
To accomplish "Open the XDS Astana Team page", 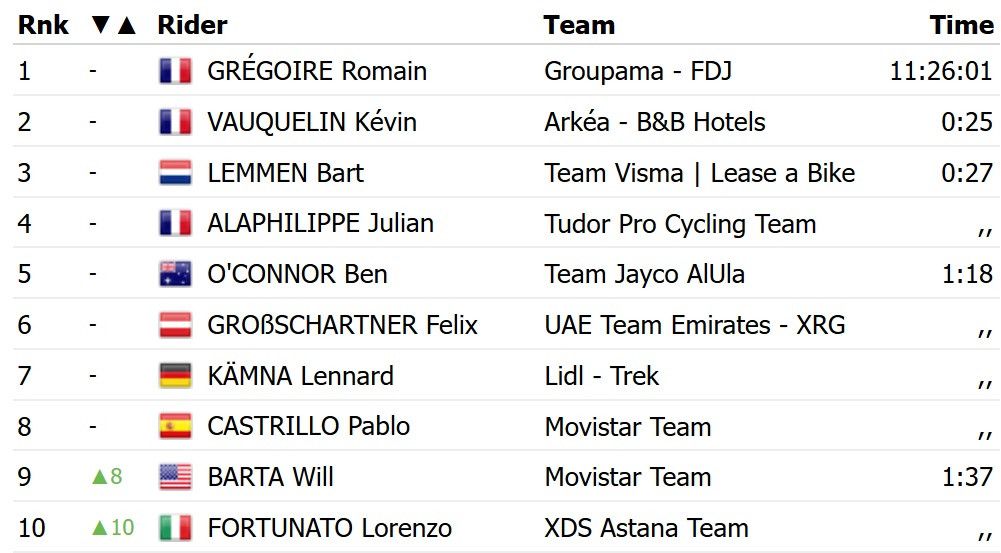I will coord(646,528).
